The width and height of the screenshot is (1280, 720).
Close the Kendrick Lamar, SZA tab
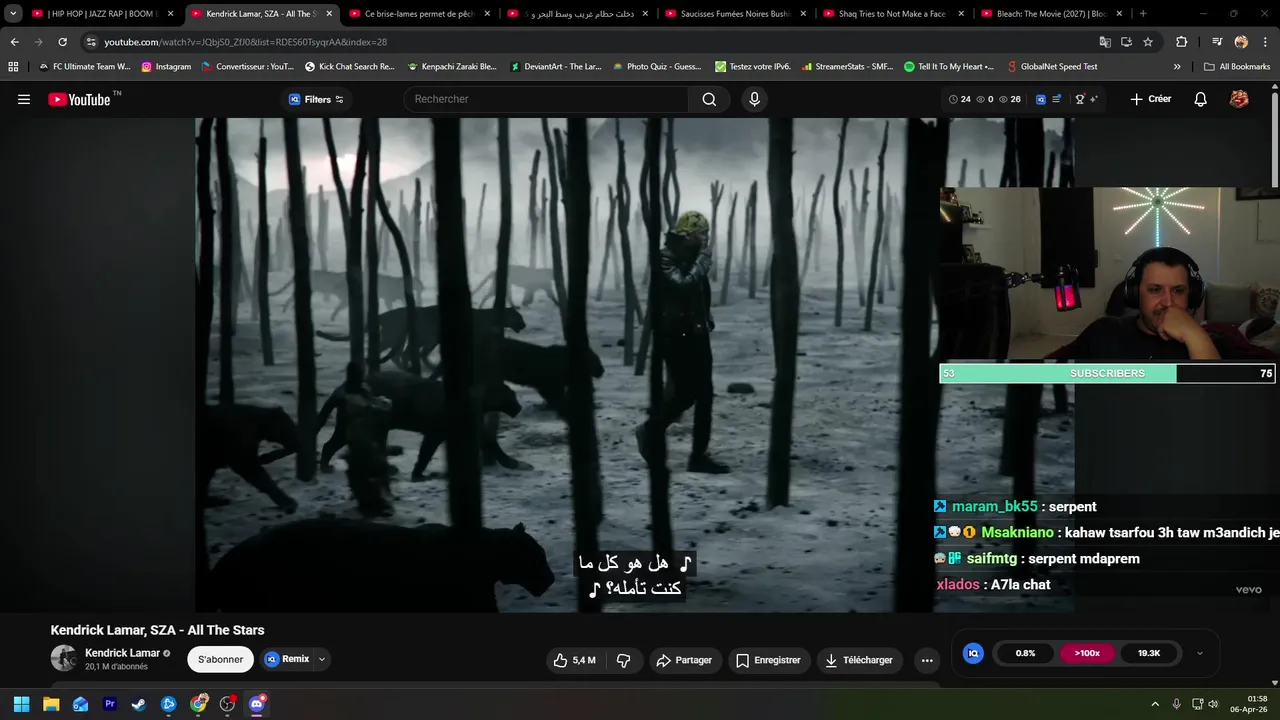[x=329, y=14]
